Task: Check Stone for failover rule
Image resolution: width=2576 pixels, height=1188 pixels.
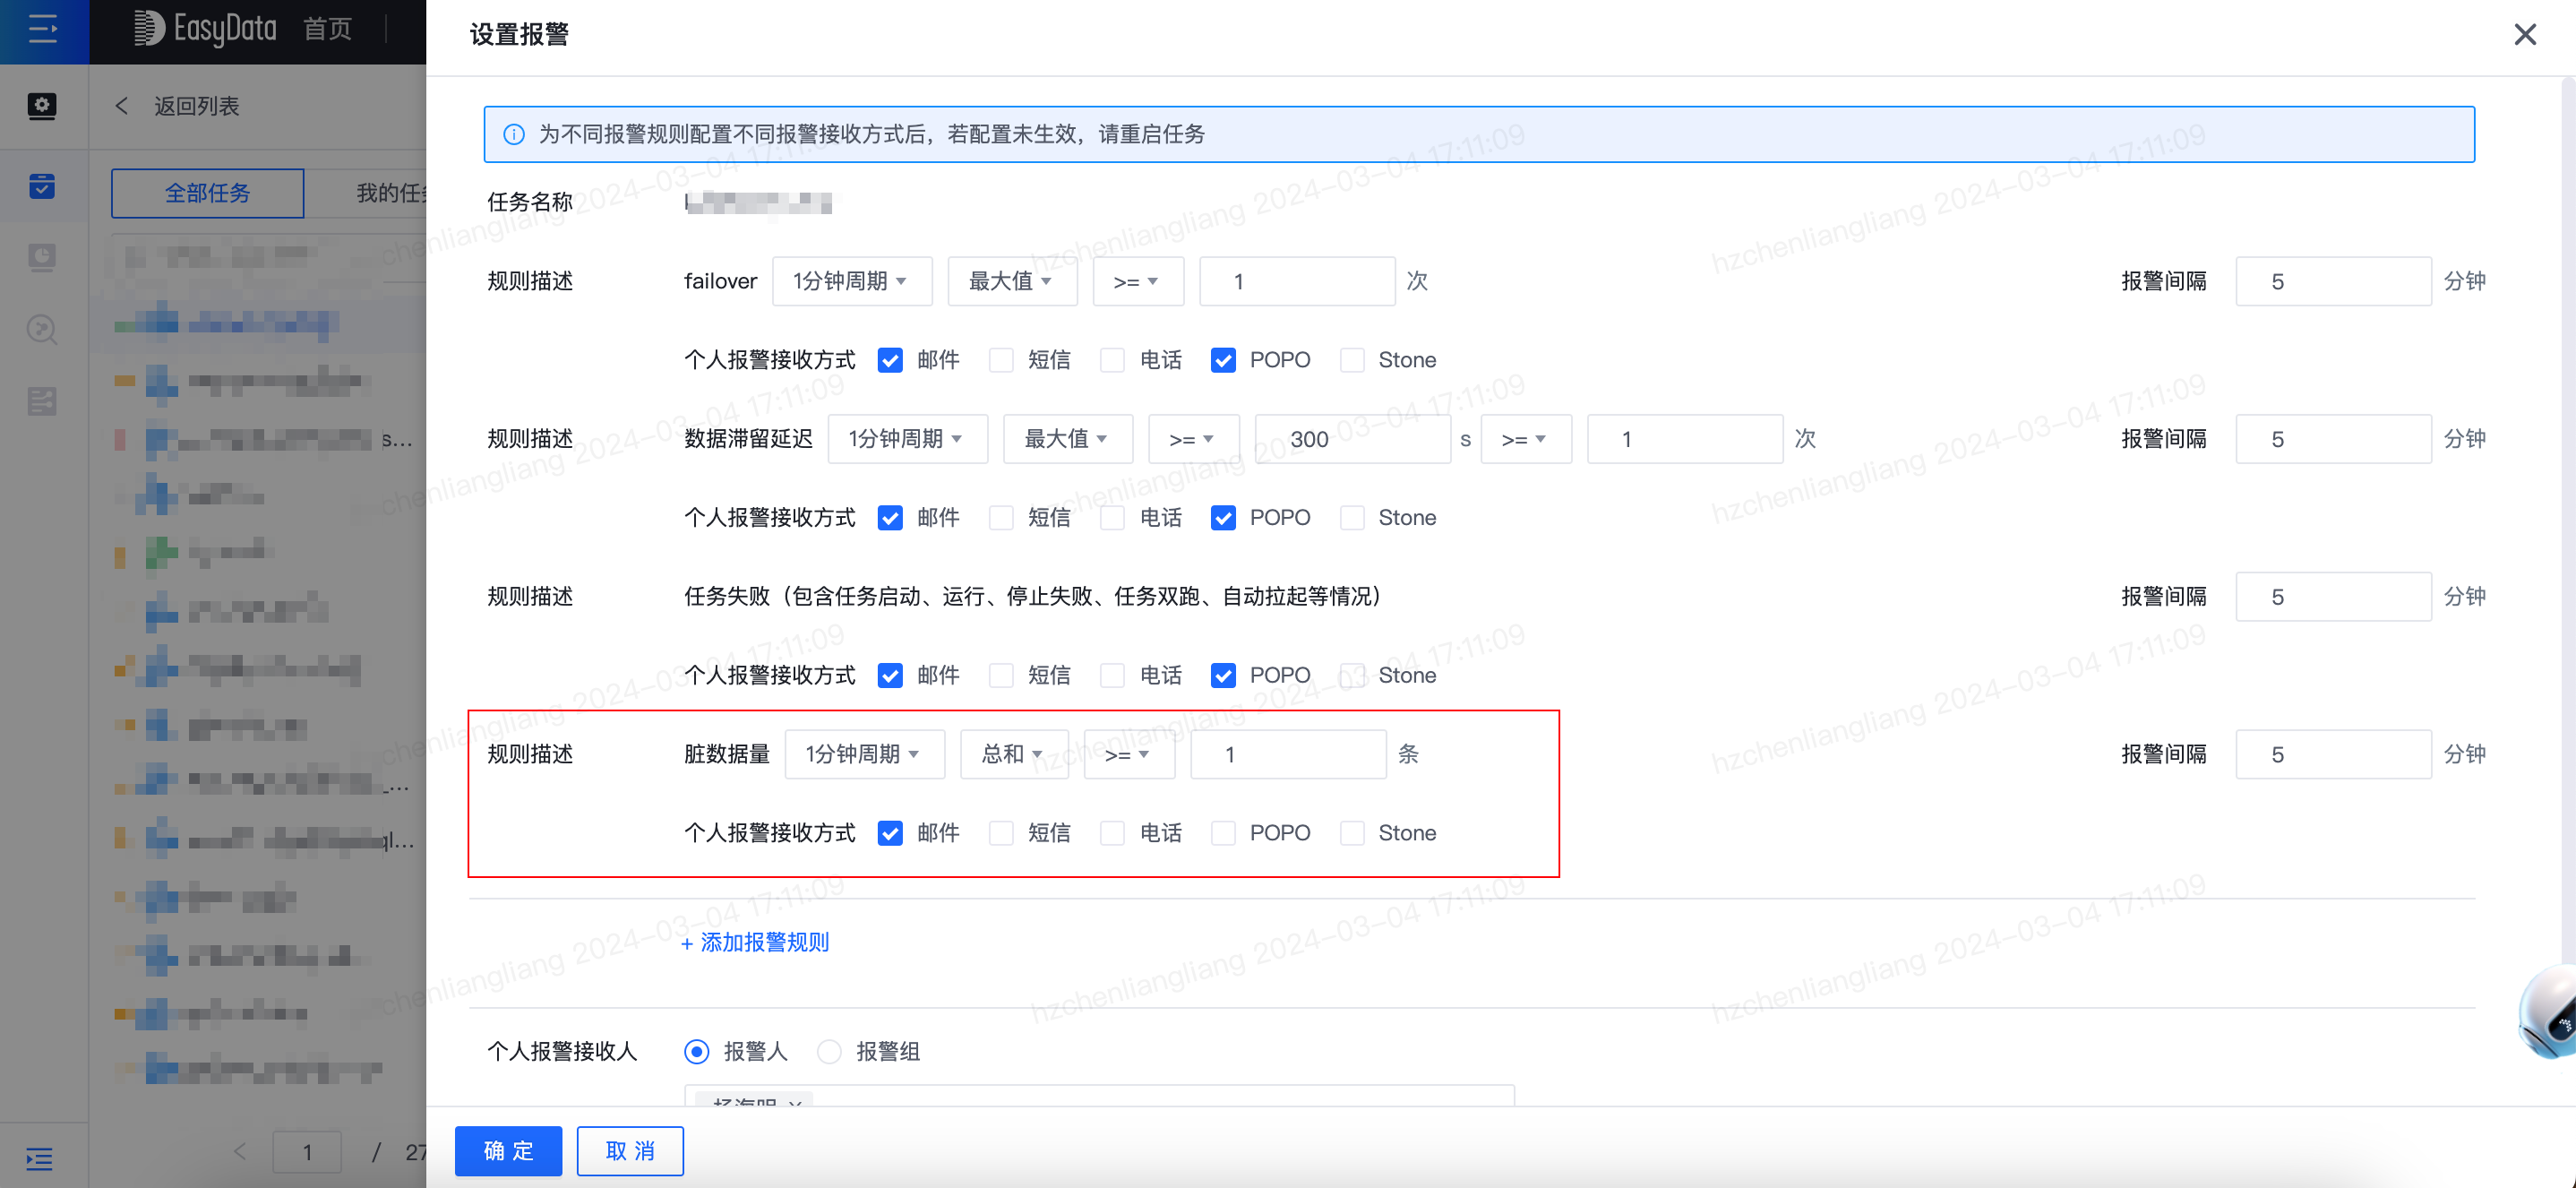Action: click(1352, 361)
